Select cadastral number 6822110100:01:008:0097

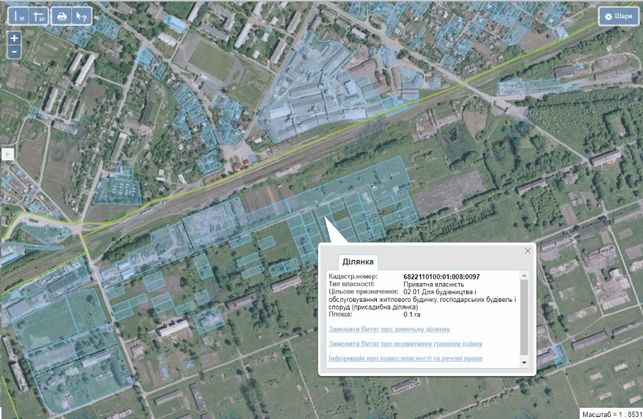pyautogui.click(x=442, y=277)
